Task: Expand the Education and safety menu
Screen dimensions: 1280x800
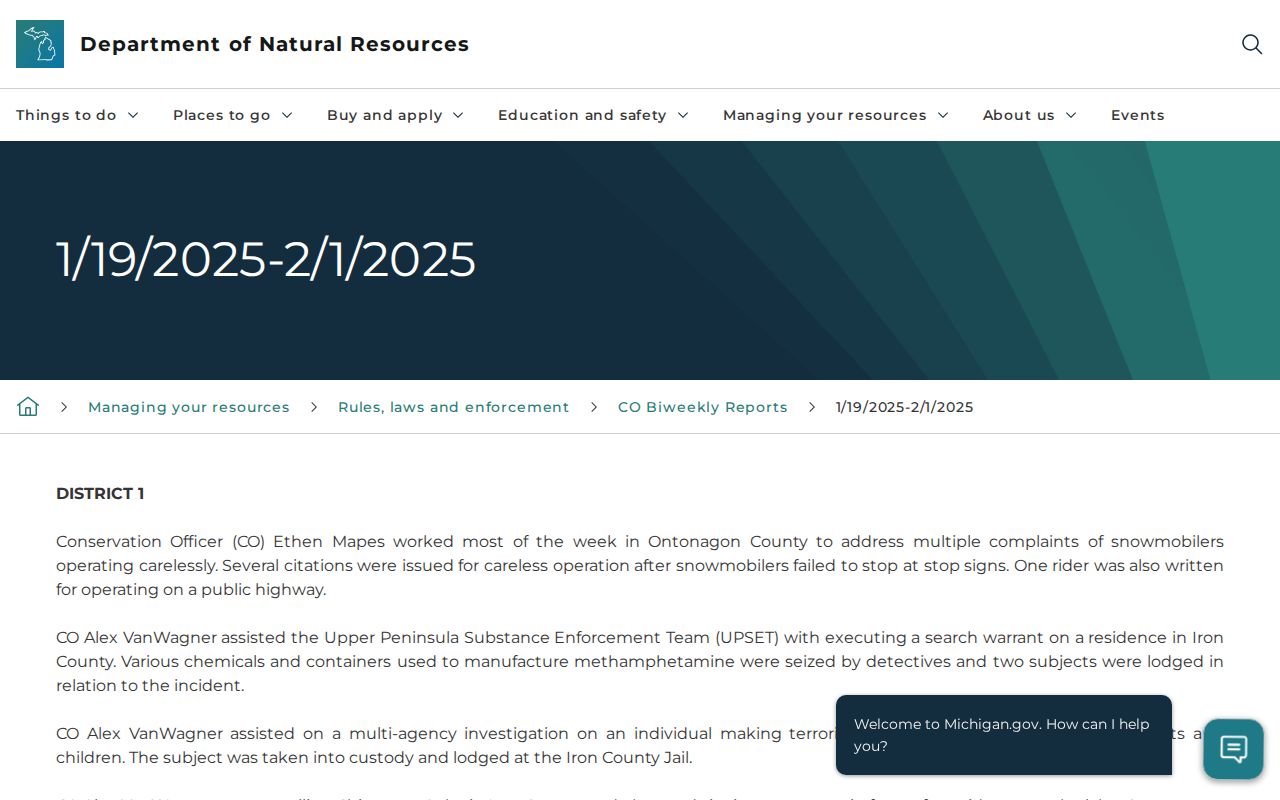Action: (x=593, y=115)
